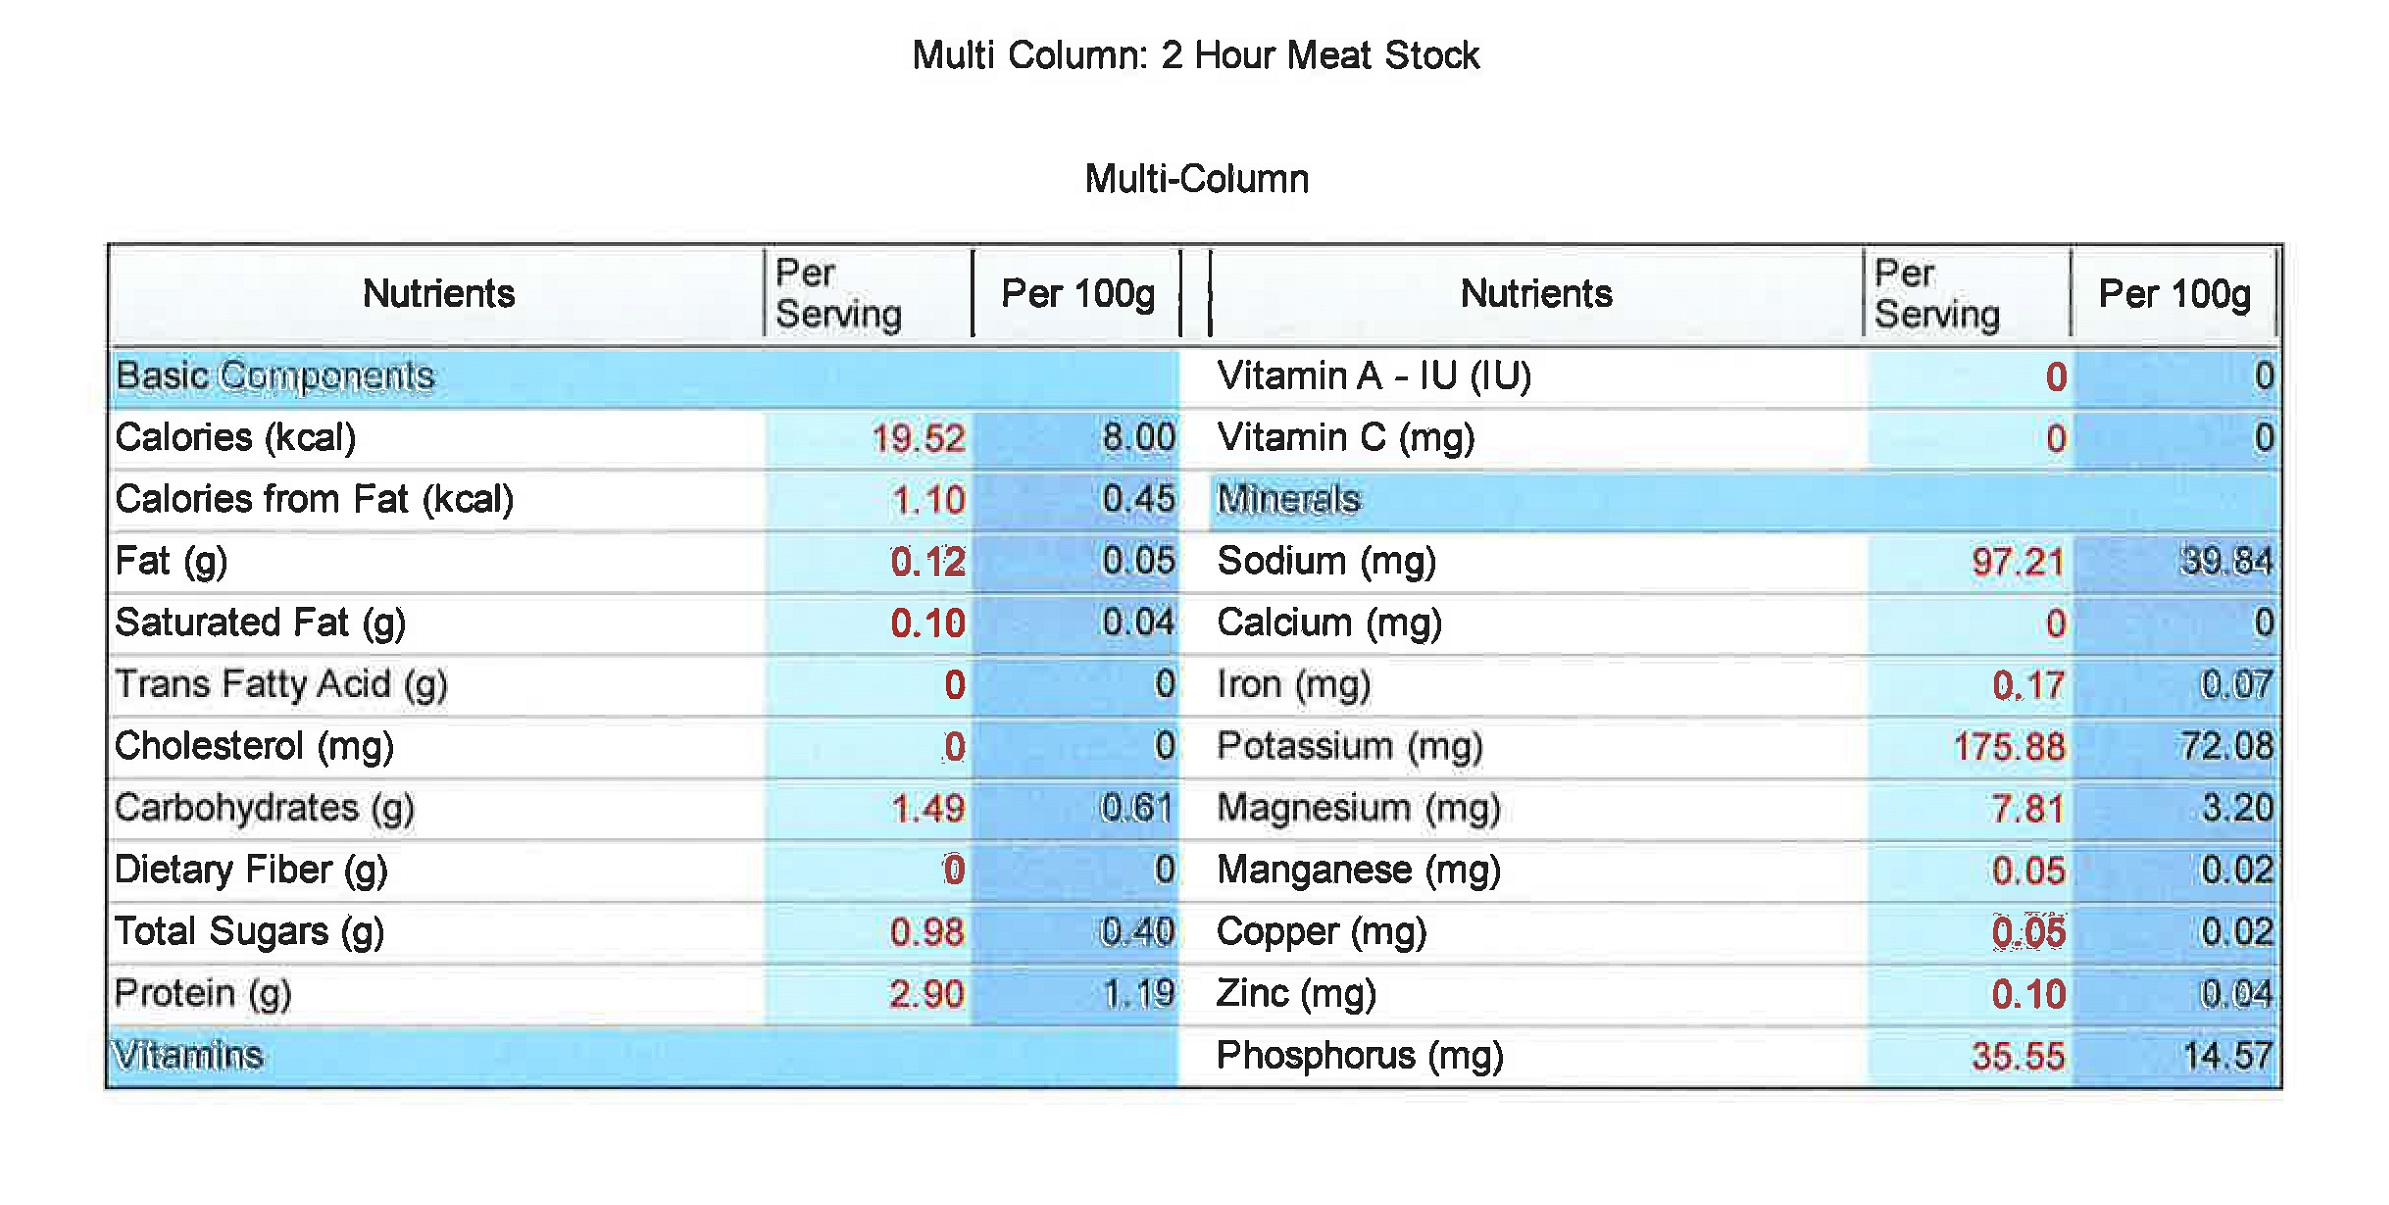The image size is (2389, 1205).
Task: Click the Minerals section header row
Action: click(1745, 500)
